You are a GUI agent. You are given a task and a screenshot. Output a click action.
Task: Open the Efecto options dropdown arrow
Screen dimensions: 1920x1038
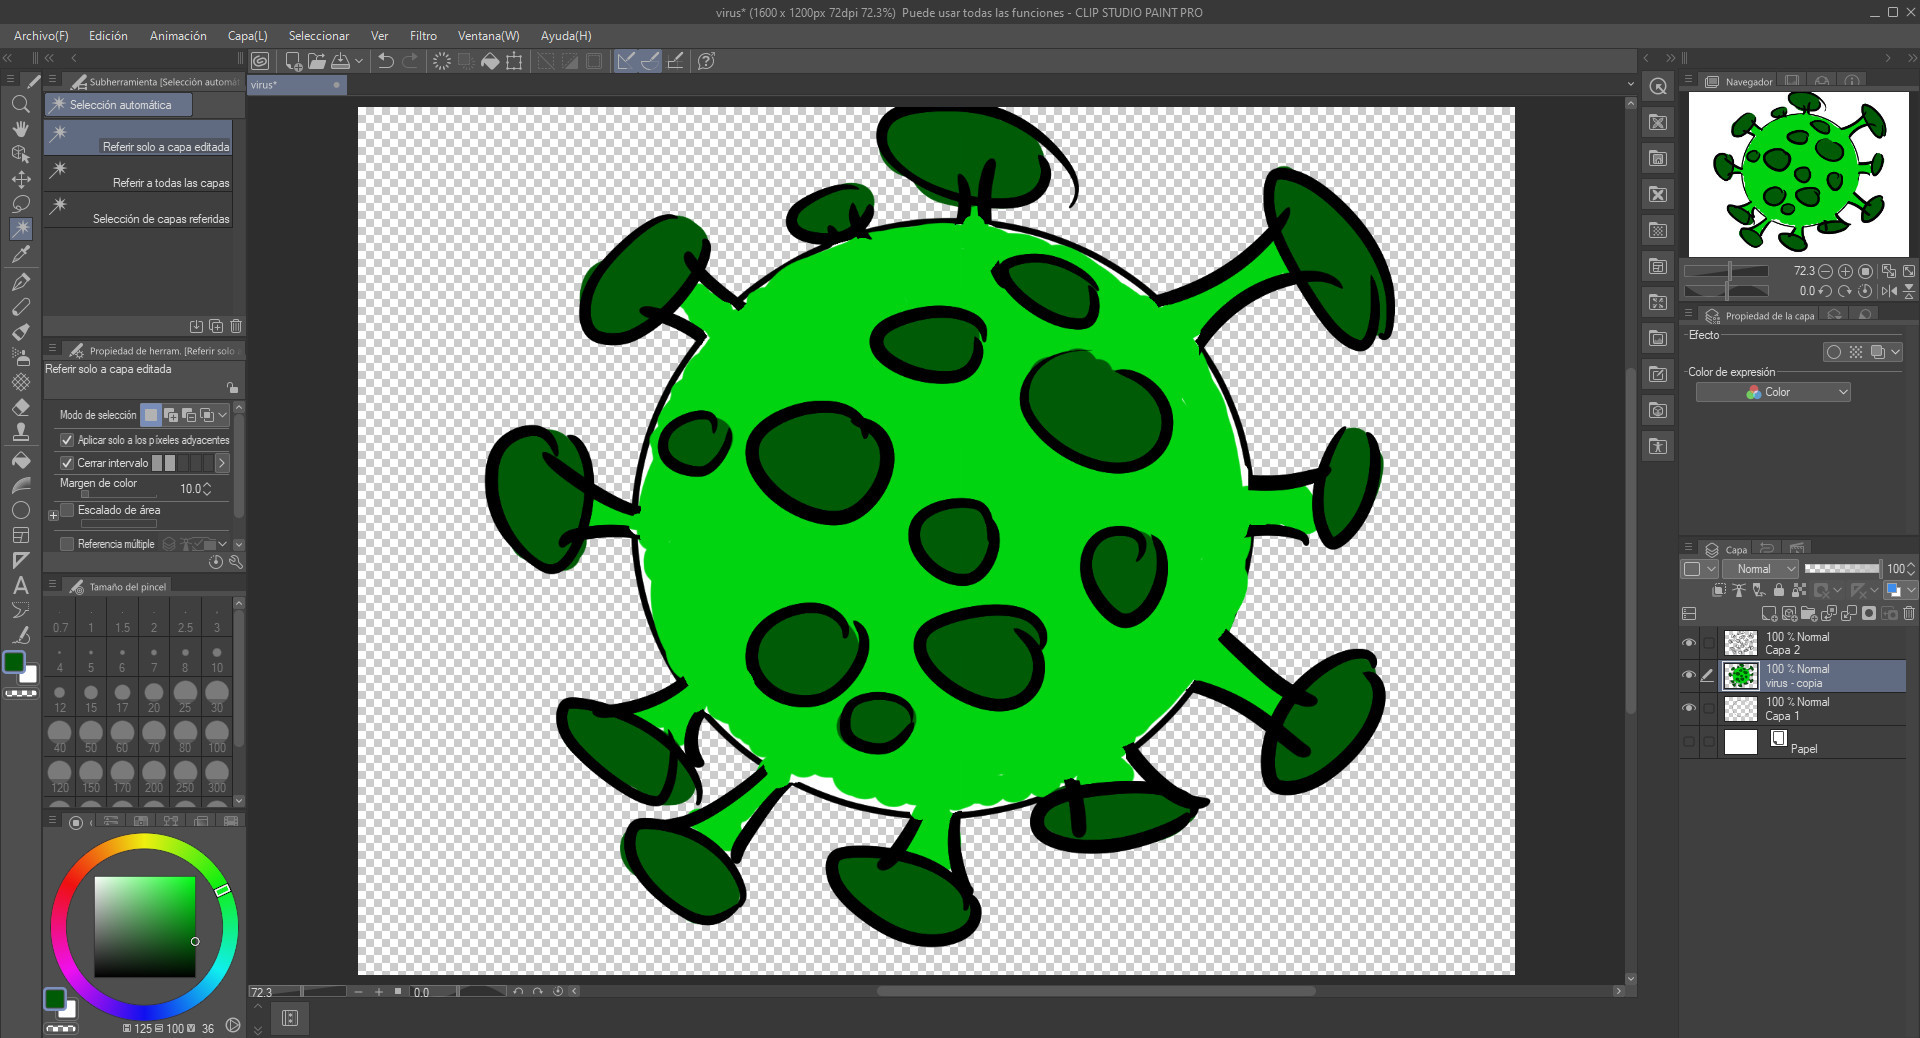pyautogui.click(x=1895, y=352)
